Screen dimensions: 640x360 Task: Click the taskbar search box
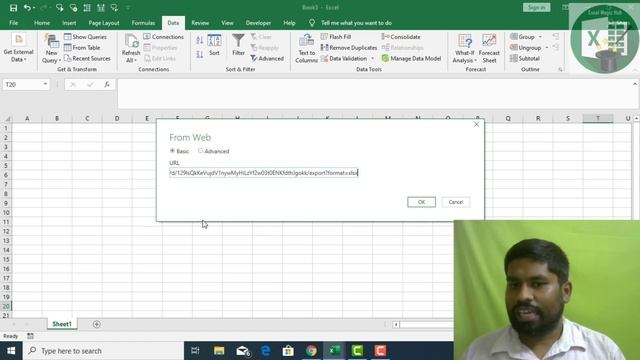coord(104,351)
